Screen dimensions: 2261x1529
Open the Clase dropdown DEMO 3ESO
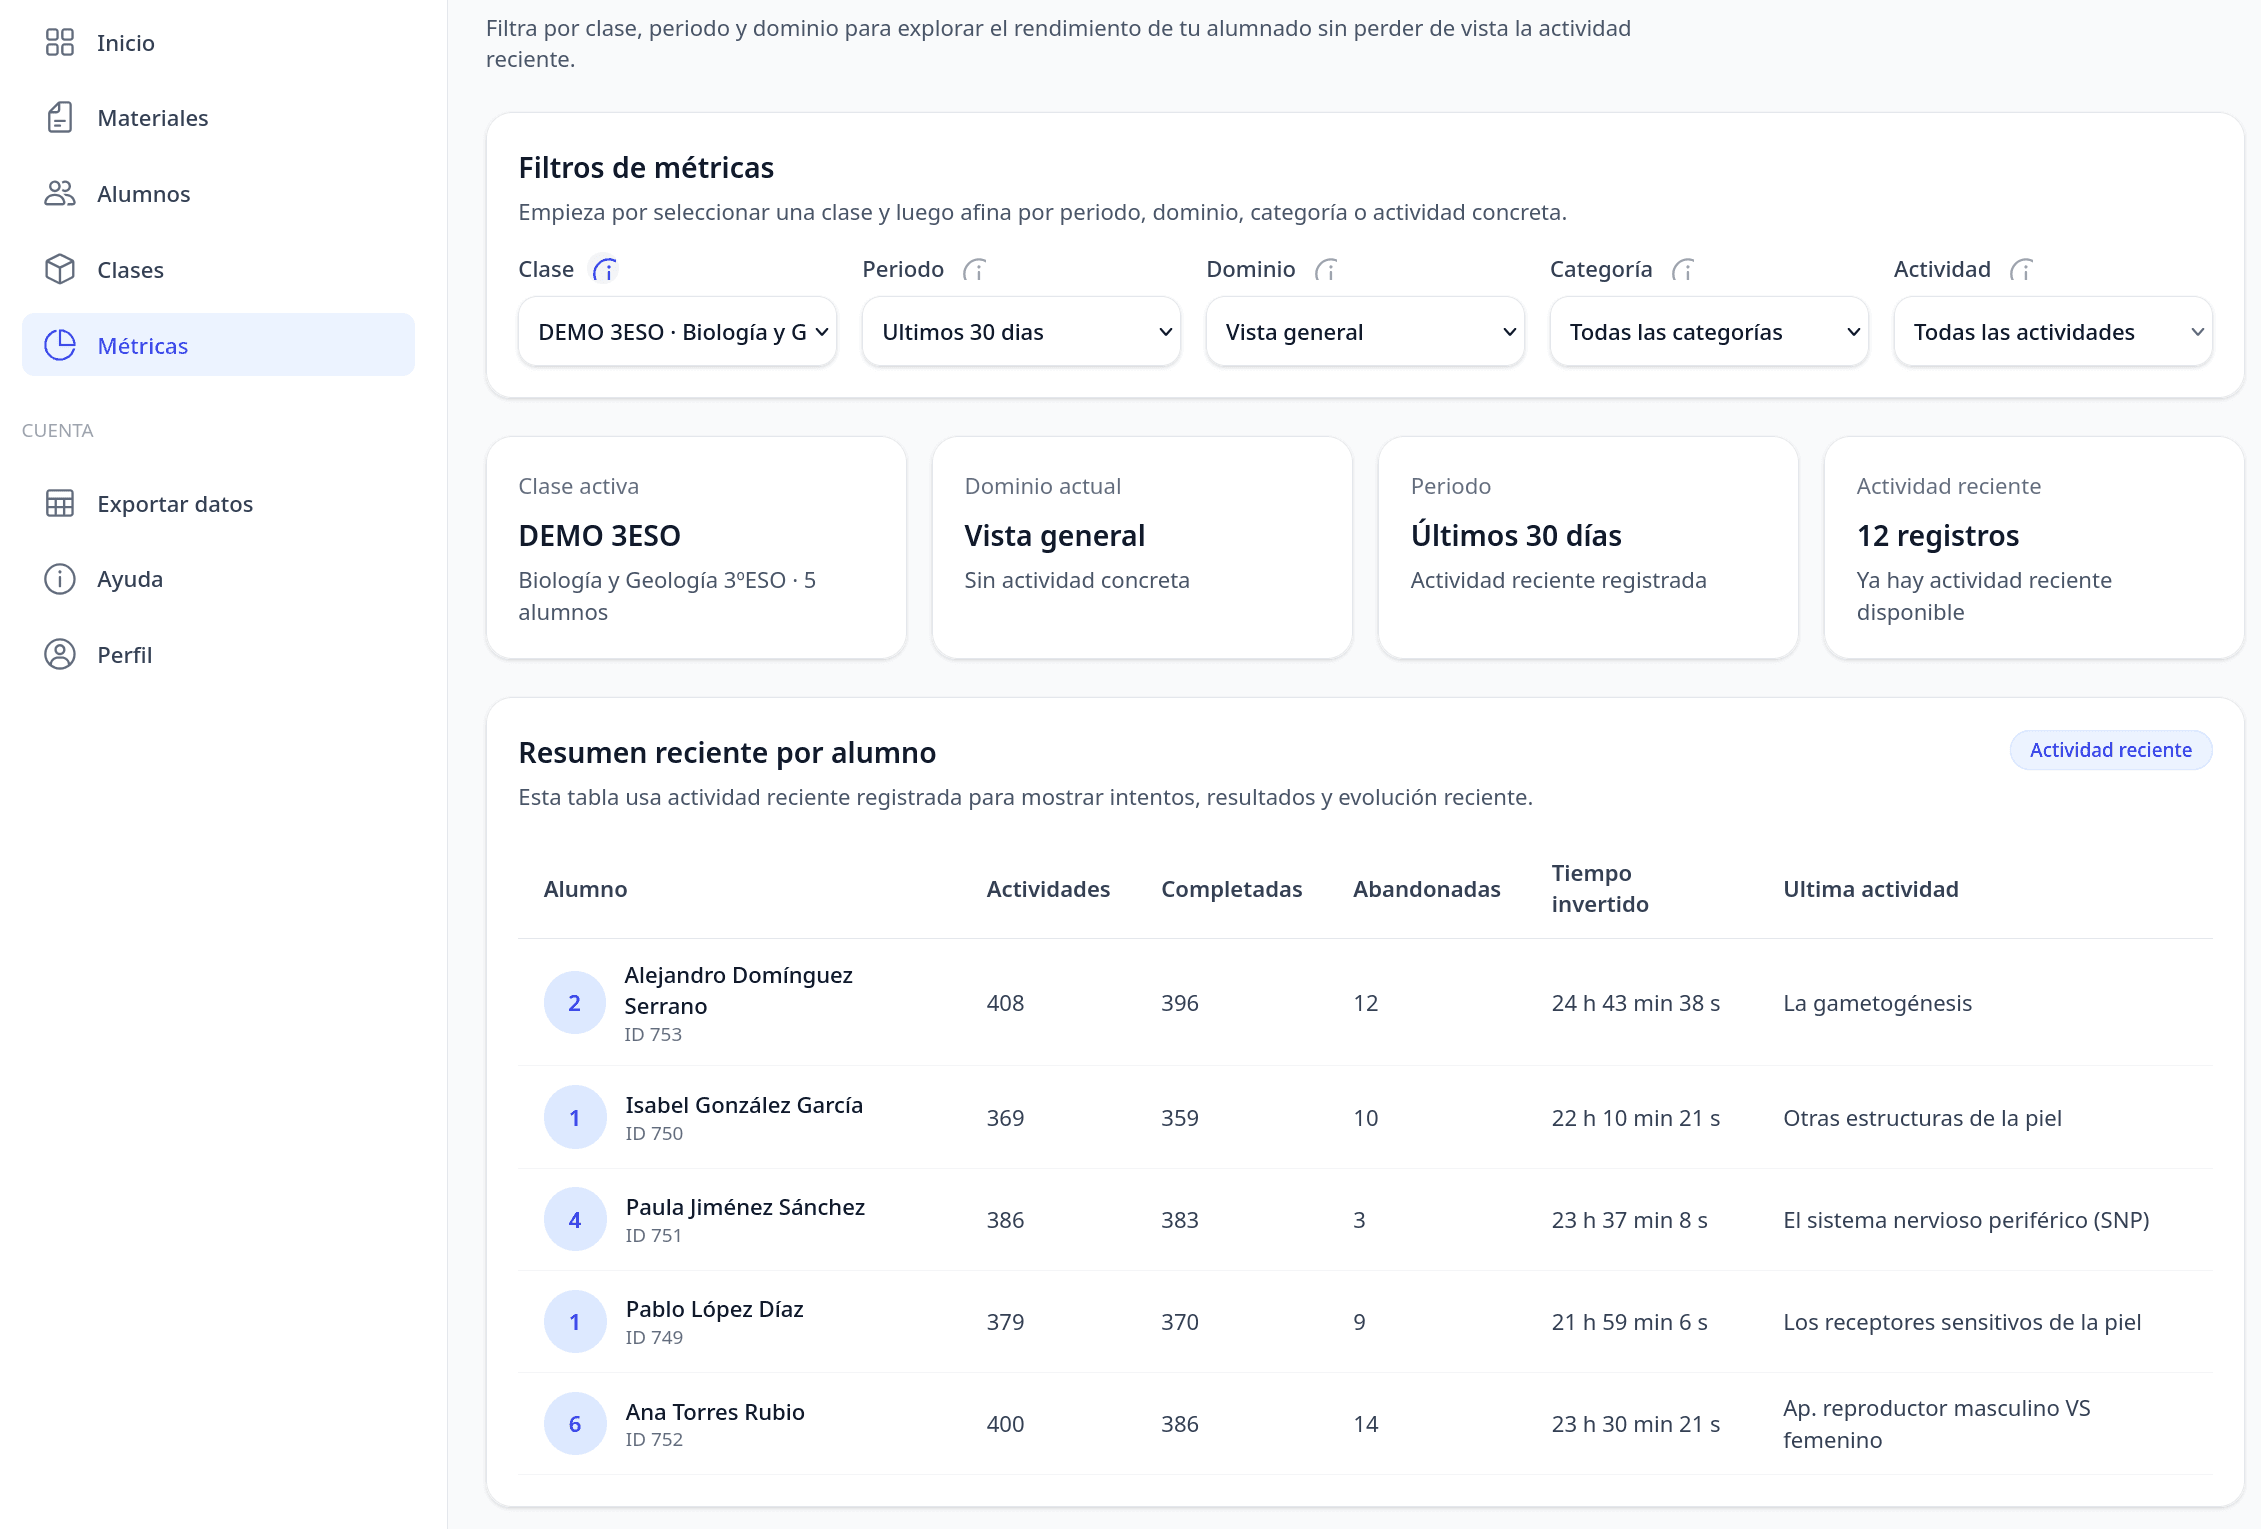(677, 332)
